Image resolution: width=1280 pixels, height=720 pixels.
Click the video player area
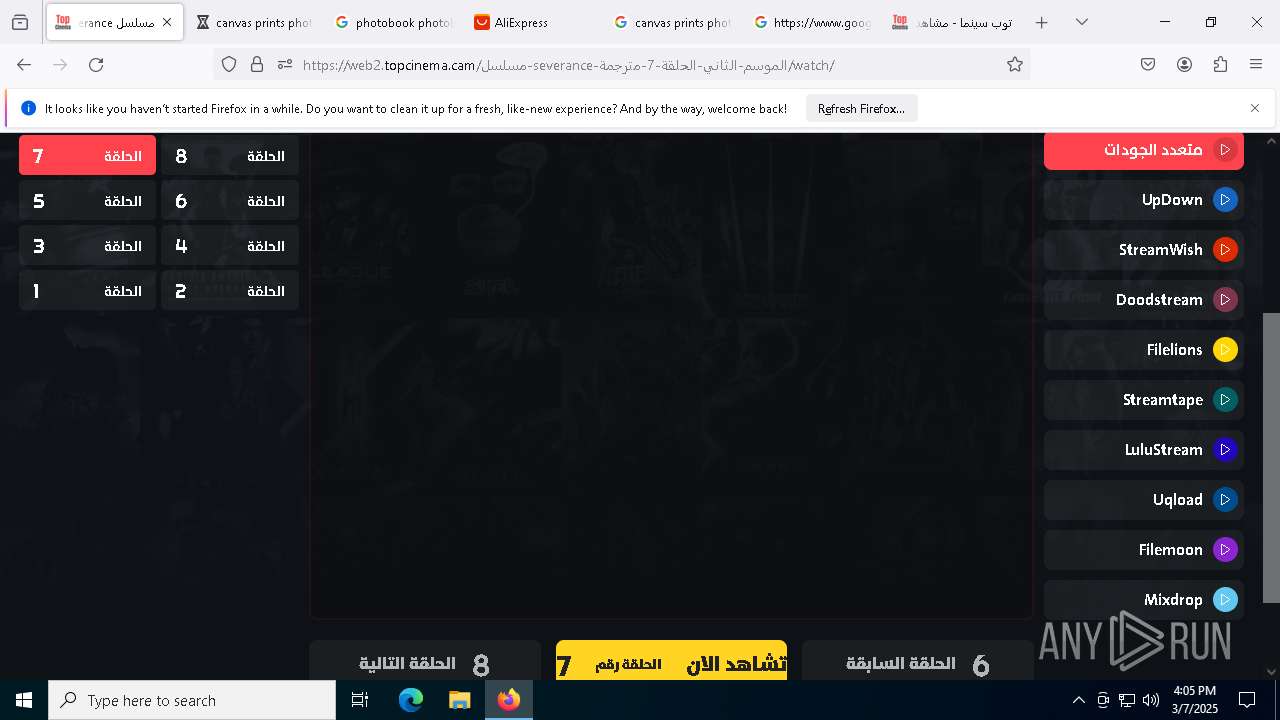point(671,376)
